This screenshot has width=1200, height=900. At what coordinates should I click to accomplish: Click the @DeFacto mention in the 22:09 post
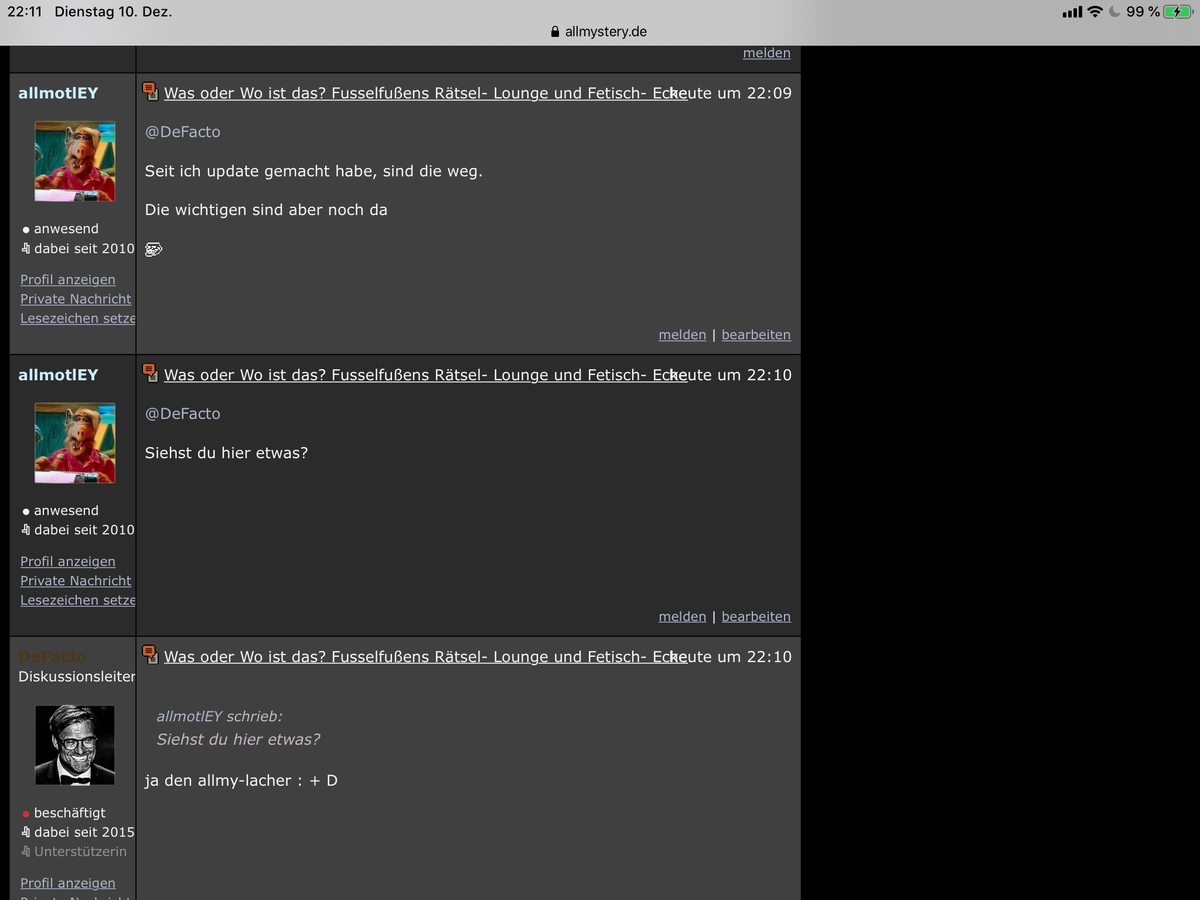[x=182, y=132]
